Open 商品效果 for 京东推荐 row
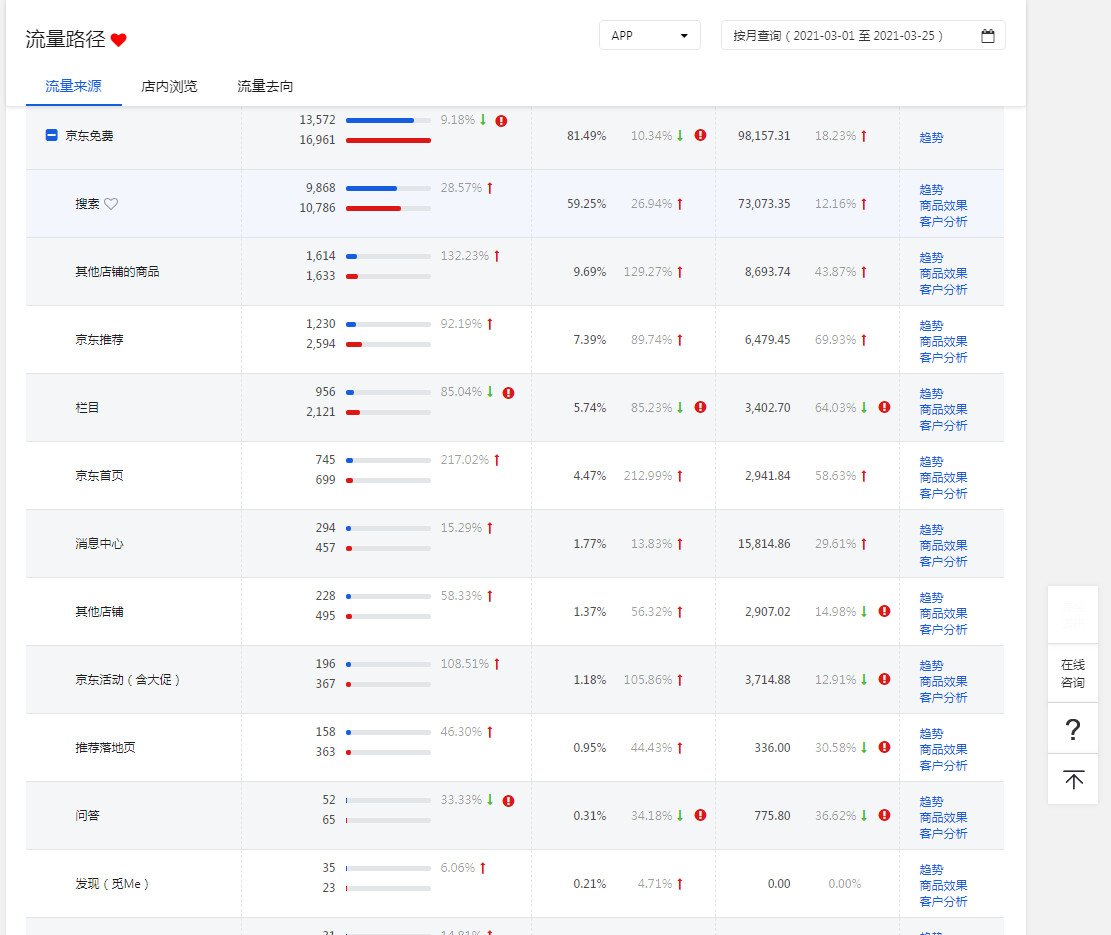Image resolution: width=1111 pixels, height=935 pixels. 943,341
